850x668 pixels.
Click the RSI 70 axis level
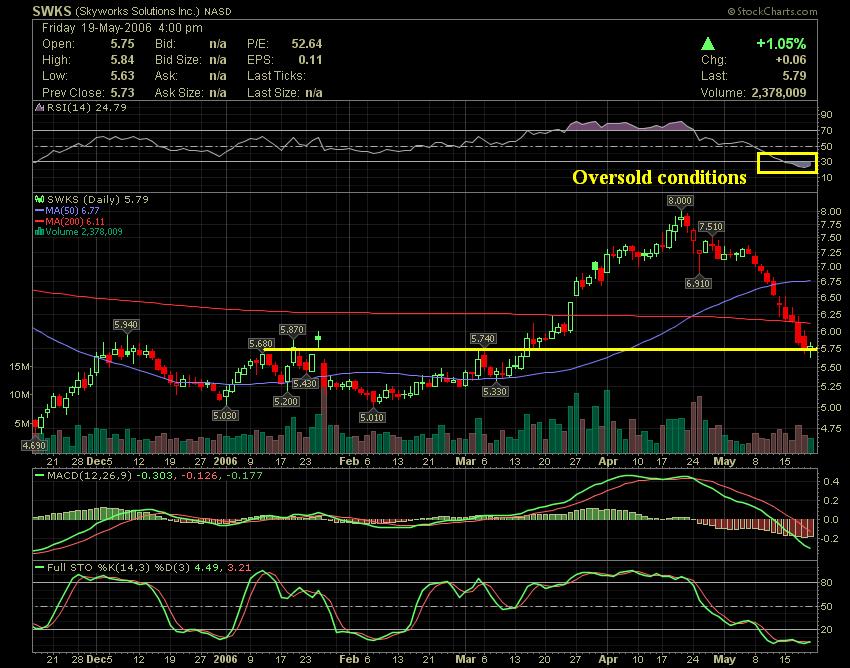(x=826, y=131)
